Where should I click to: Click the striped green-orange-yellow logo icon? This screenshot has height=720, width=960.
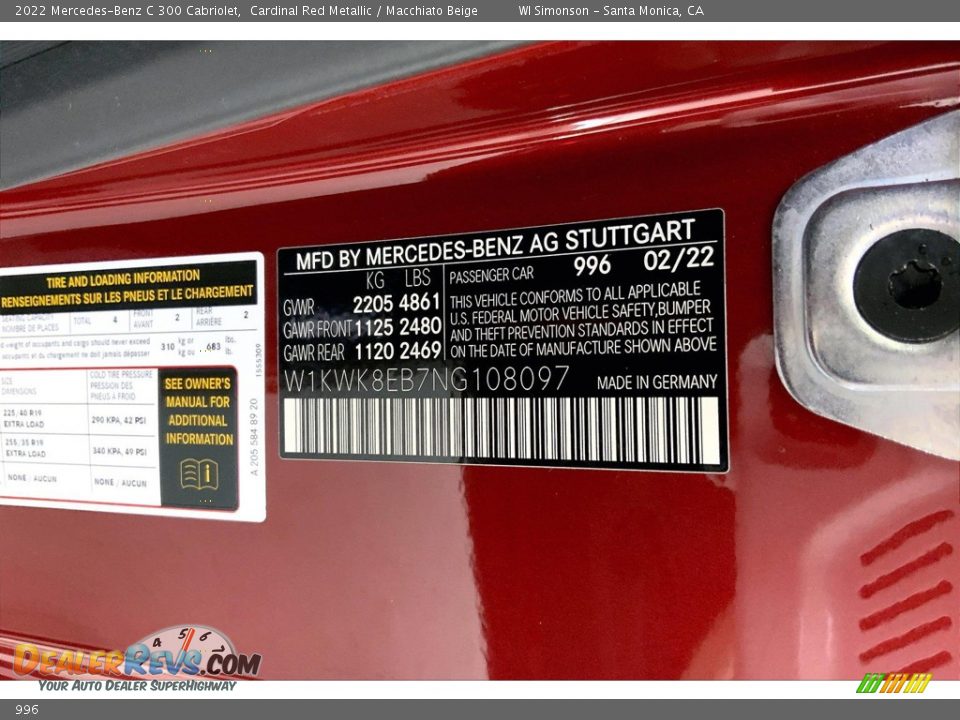[894, 683]
